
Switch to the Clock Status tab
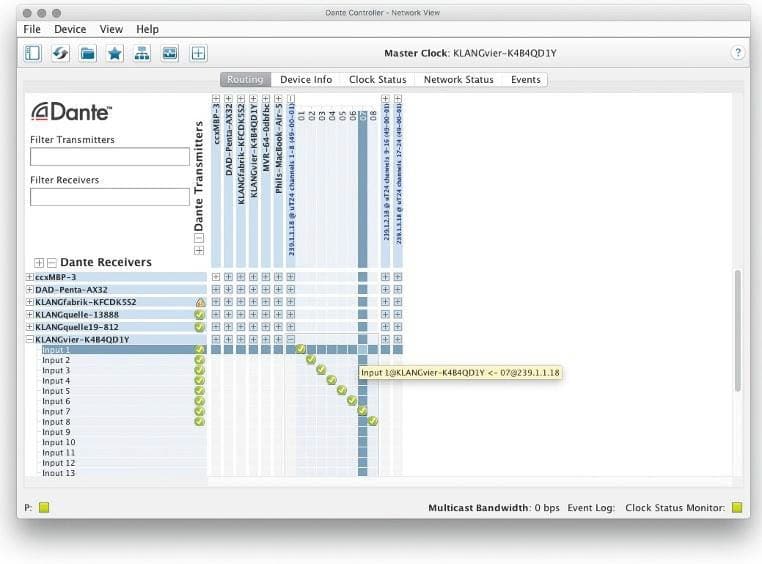pyautogui.click(x=377, y=79)
